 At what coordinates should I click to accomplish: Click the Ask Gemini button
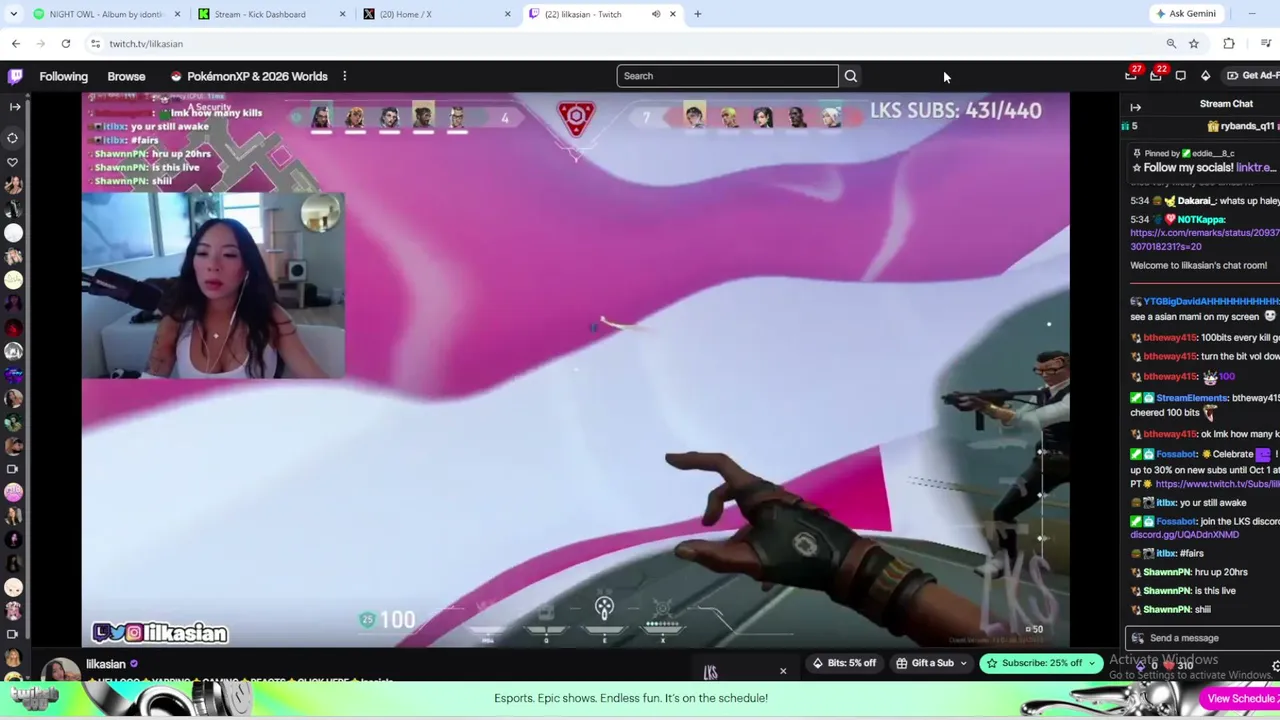[1186, 14]
